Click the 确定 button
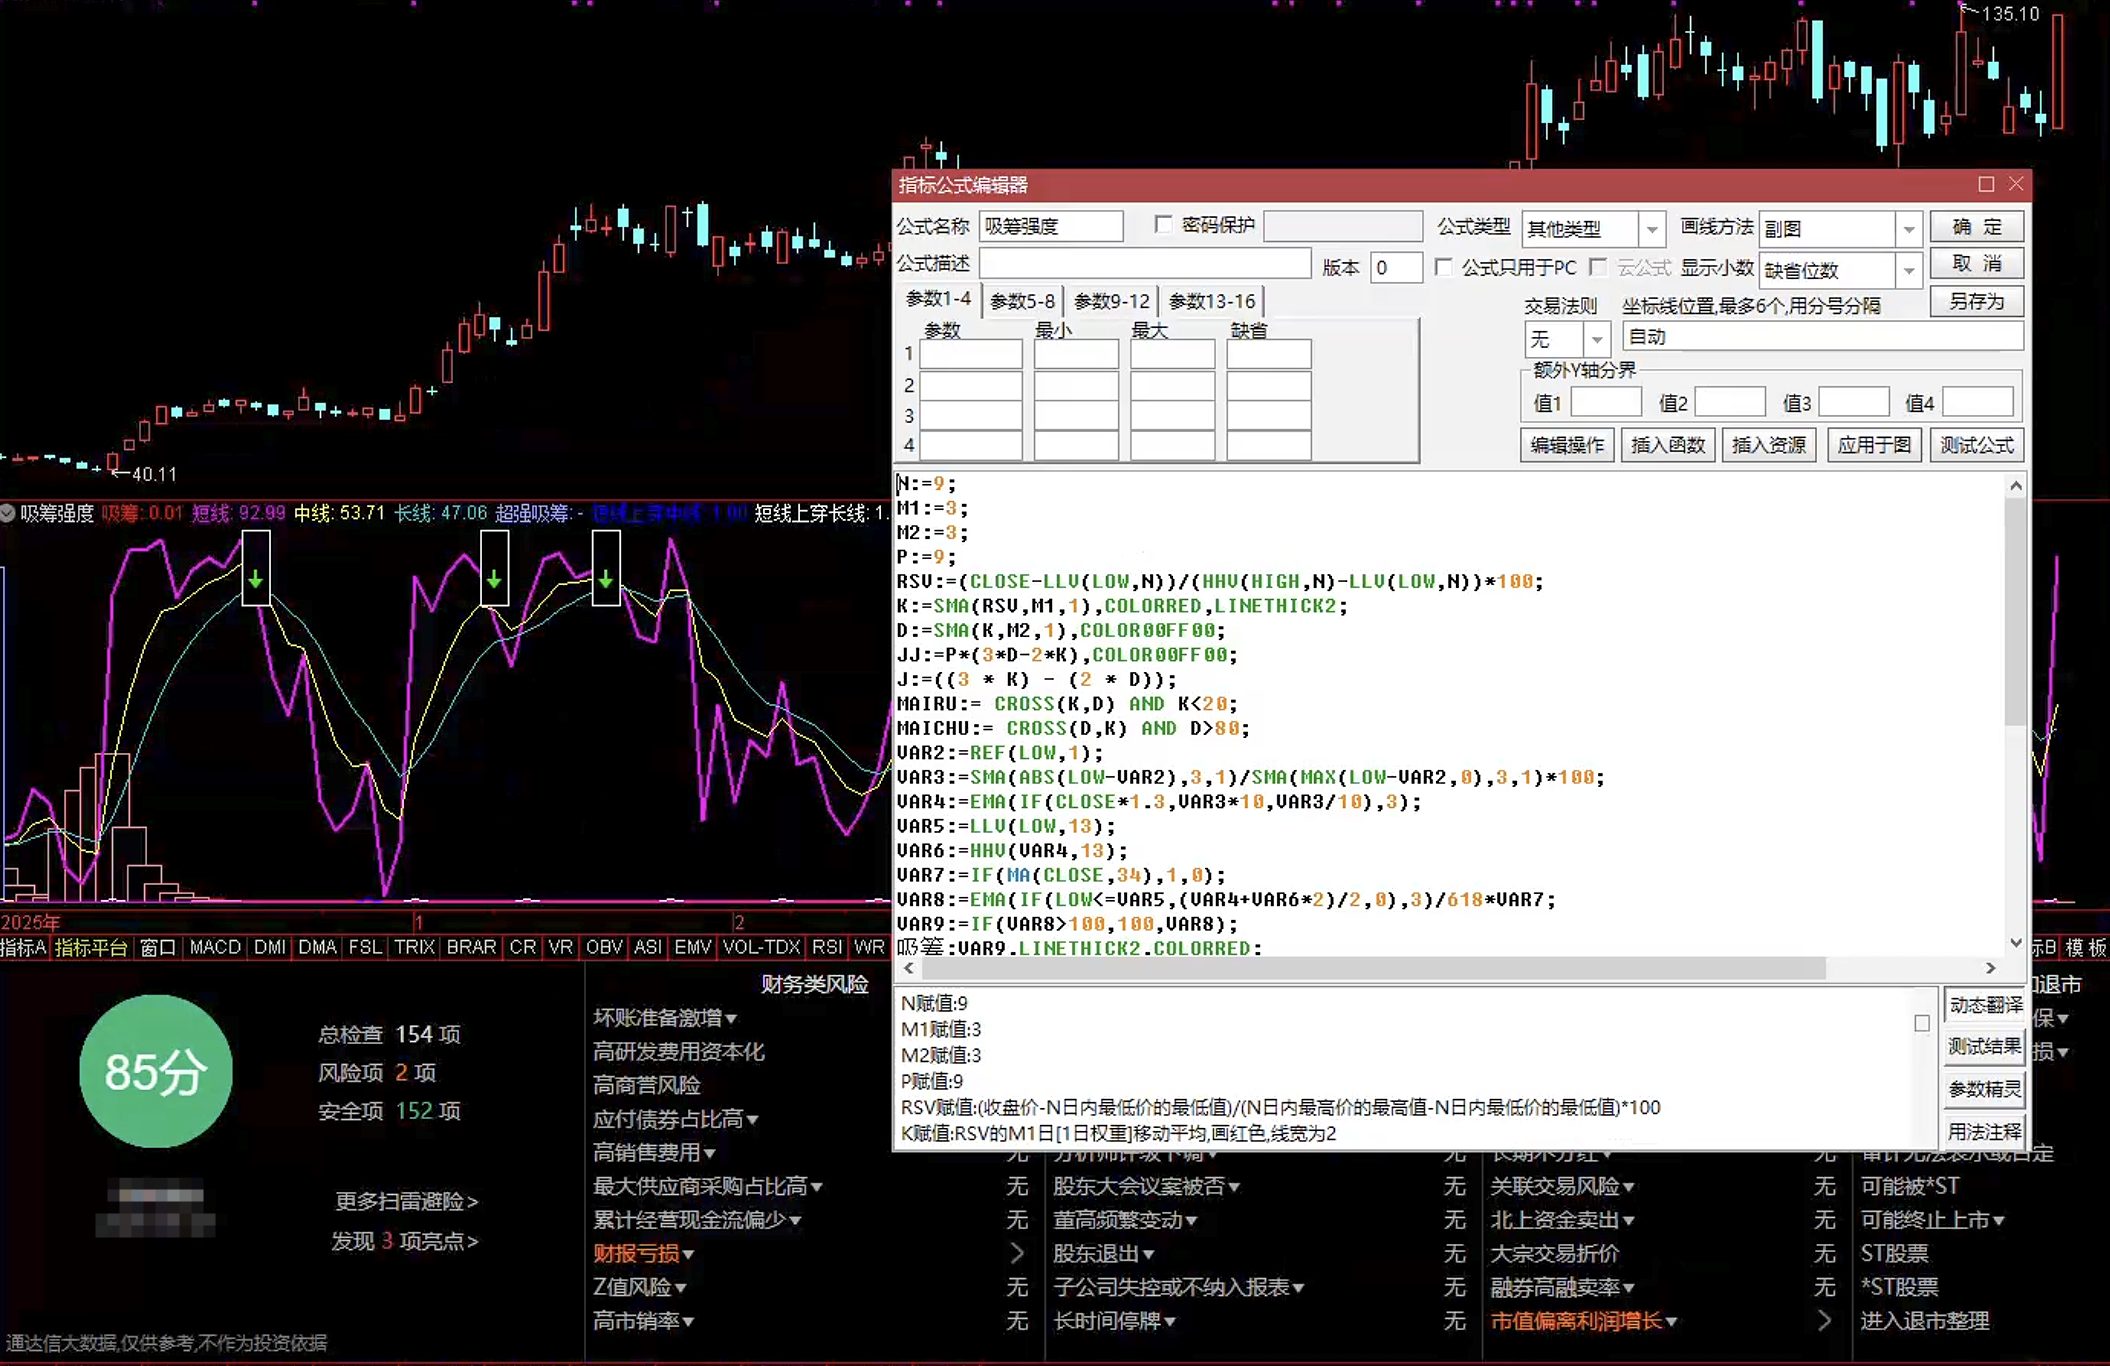The height and width of the screenshot is (1366, 2110). point(1977,227)
